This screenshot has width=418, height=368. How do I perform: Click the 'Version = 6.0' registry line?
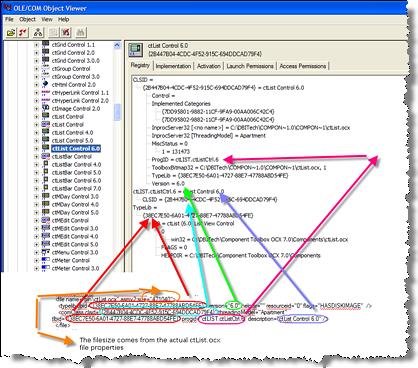(x=168, y=184)
